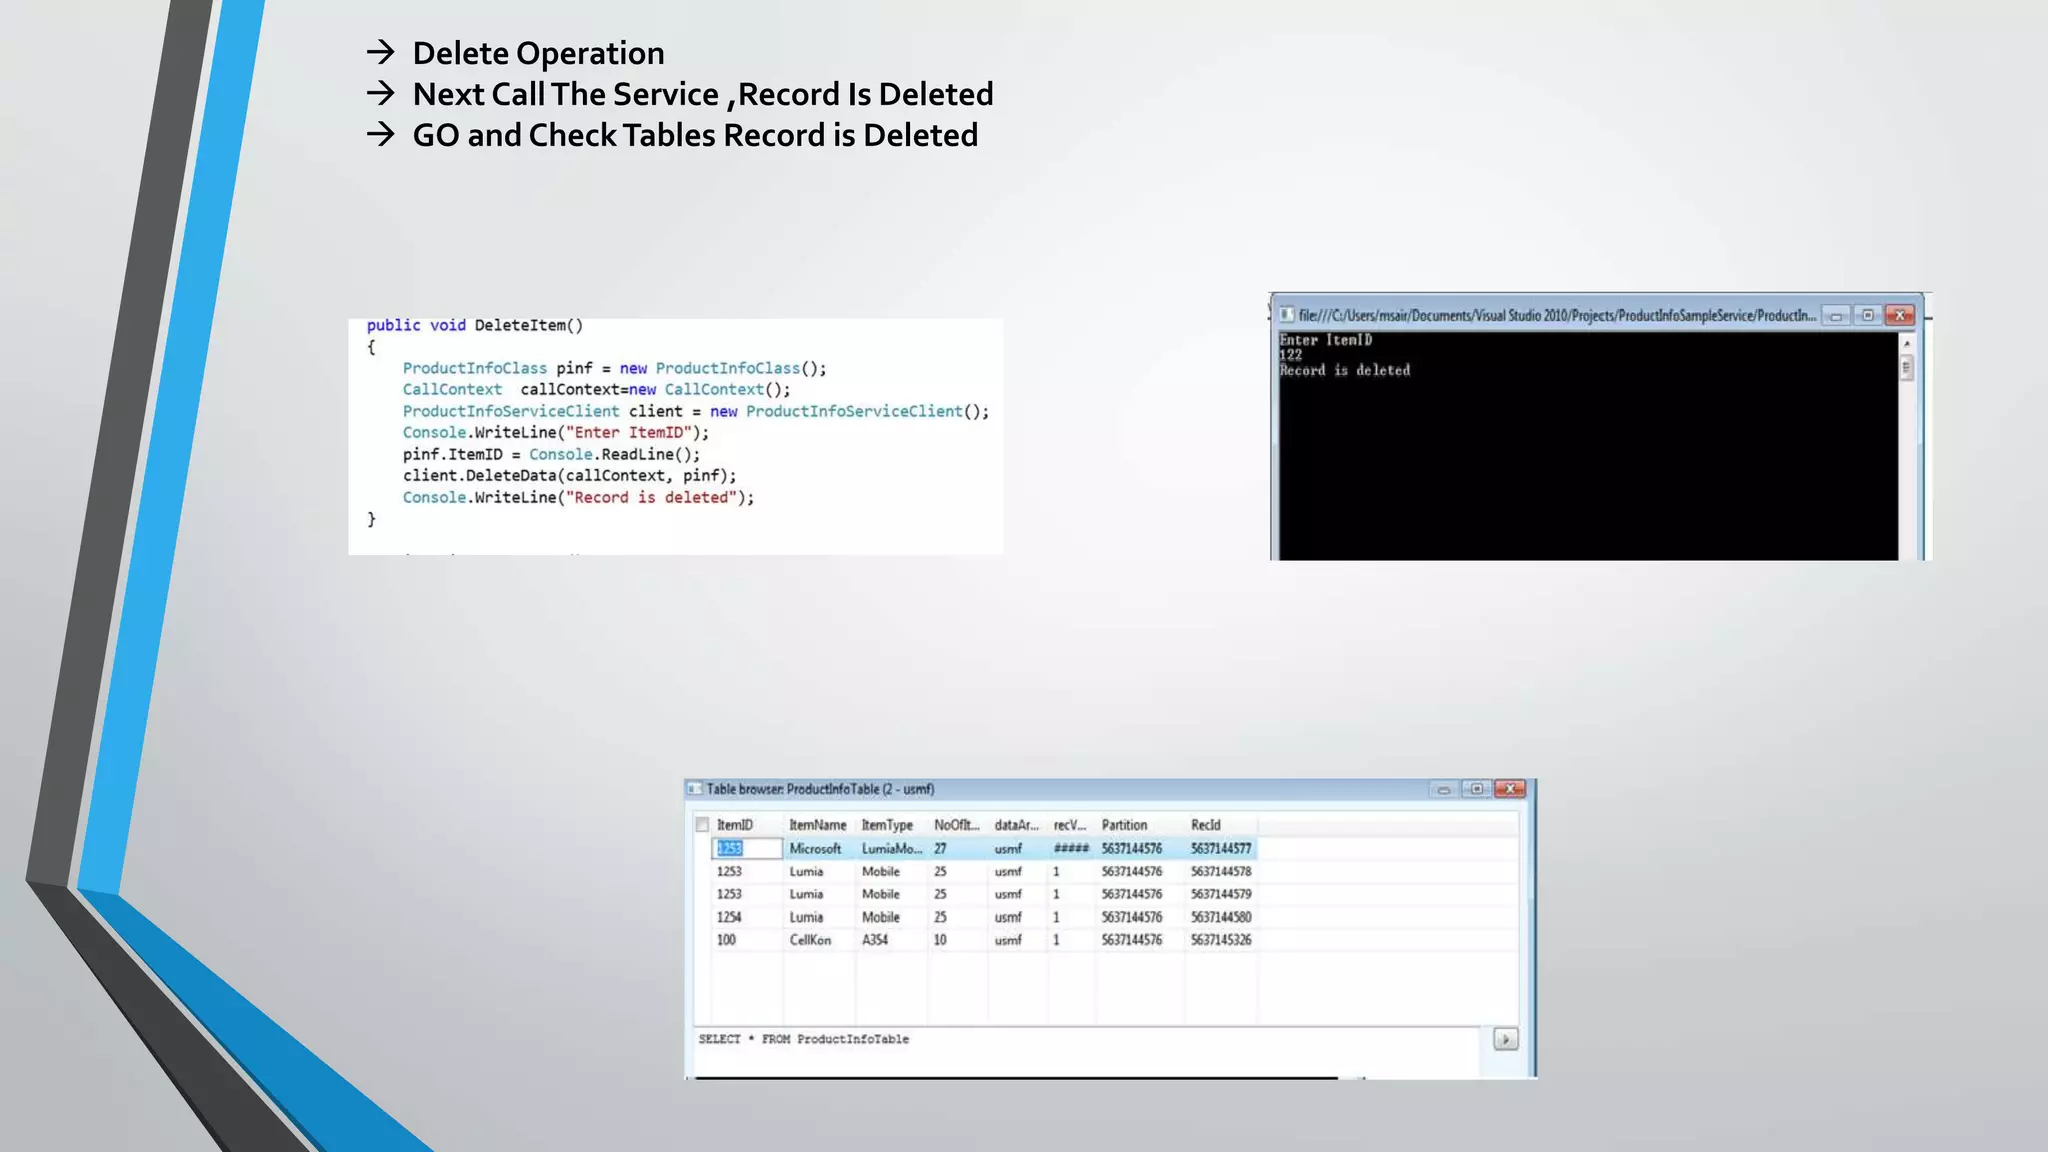Click the Partition column header
The height and width of the screenshot is (1152, 2048).
coord(1125,825)
